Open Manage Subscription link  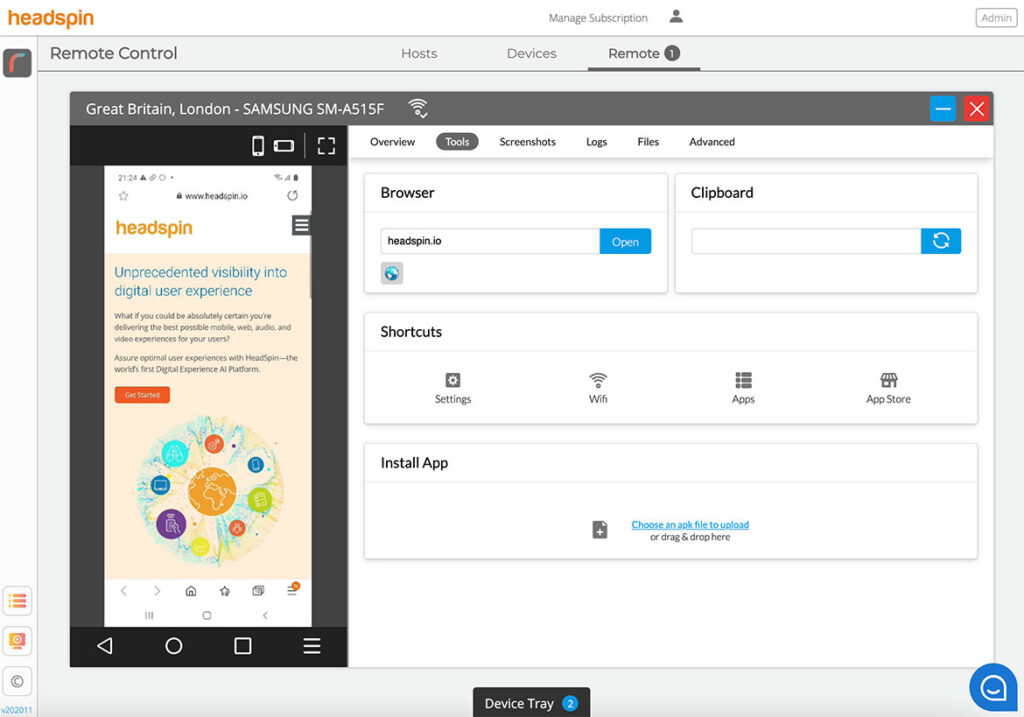click(x=598, y=18)
